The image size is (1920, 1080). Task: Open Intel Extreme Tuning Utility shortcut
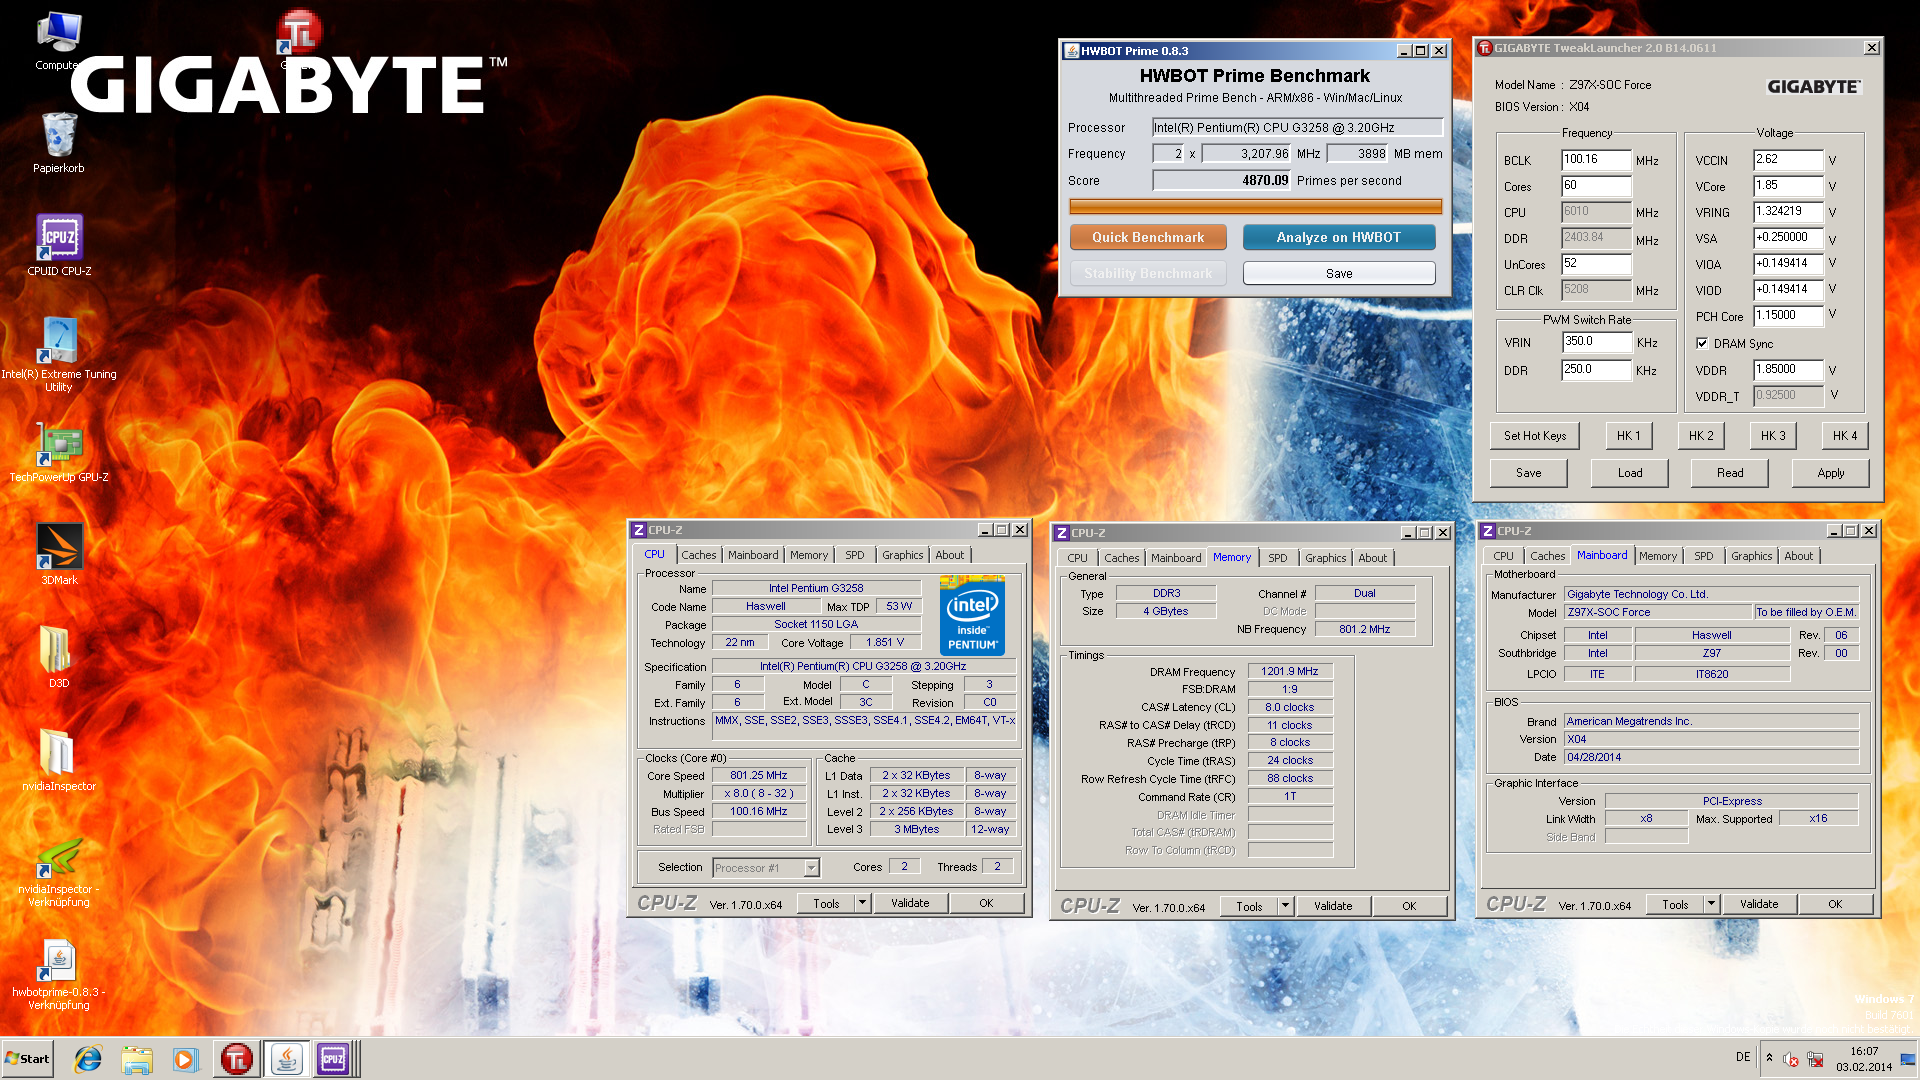point(59,354)
